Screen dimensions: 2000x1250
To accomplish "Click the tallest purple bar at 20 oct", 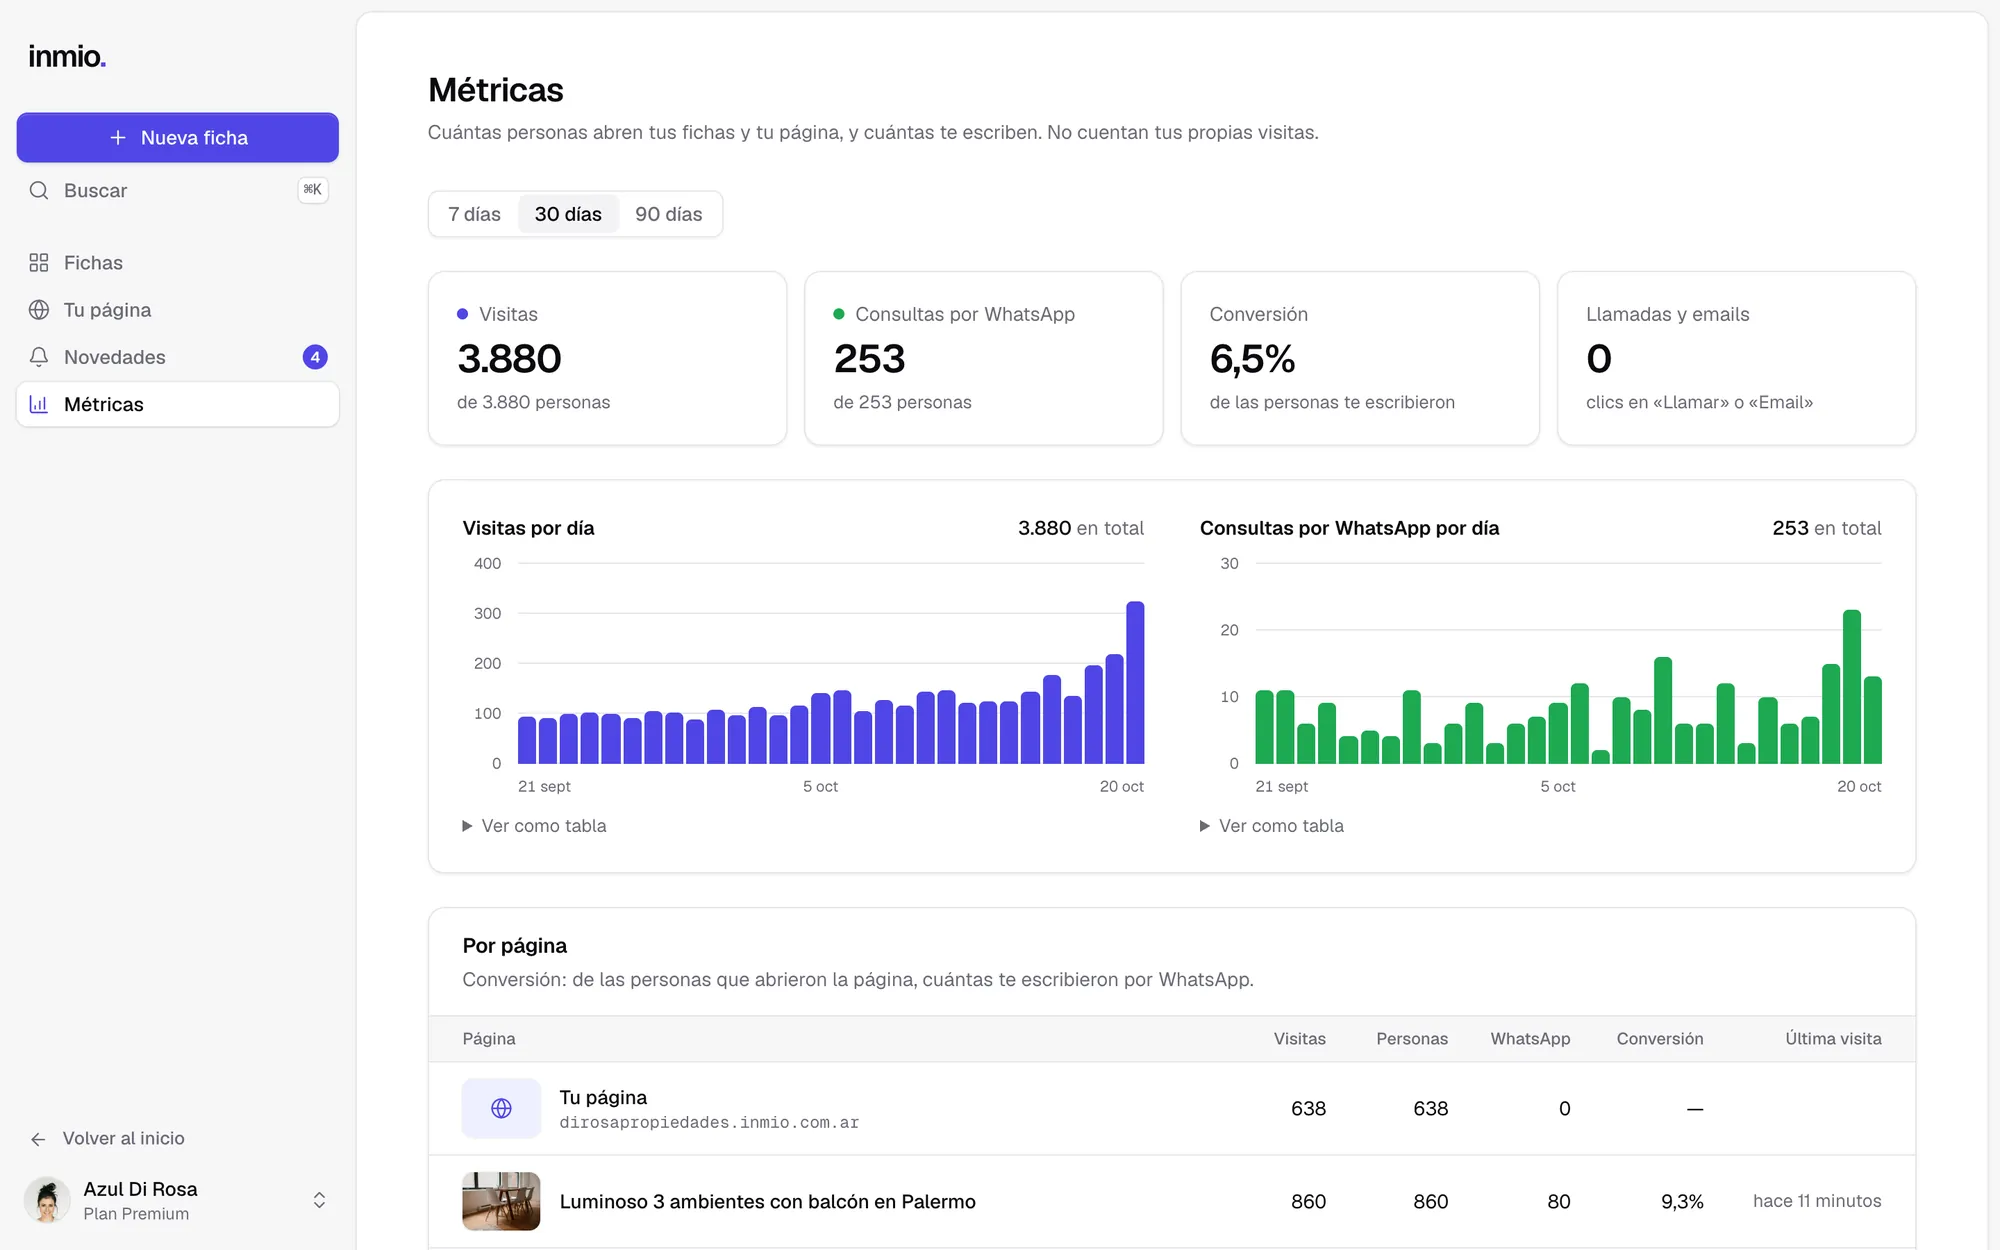I will point(1135,683).
